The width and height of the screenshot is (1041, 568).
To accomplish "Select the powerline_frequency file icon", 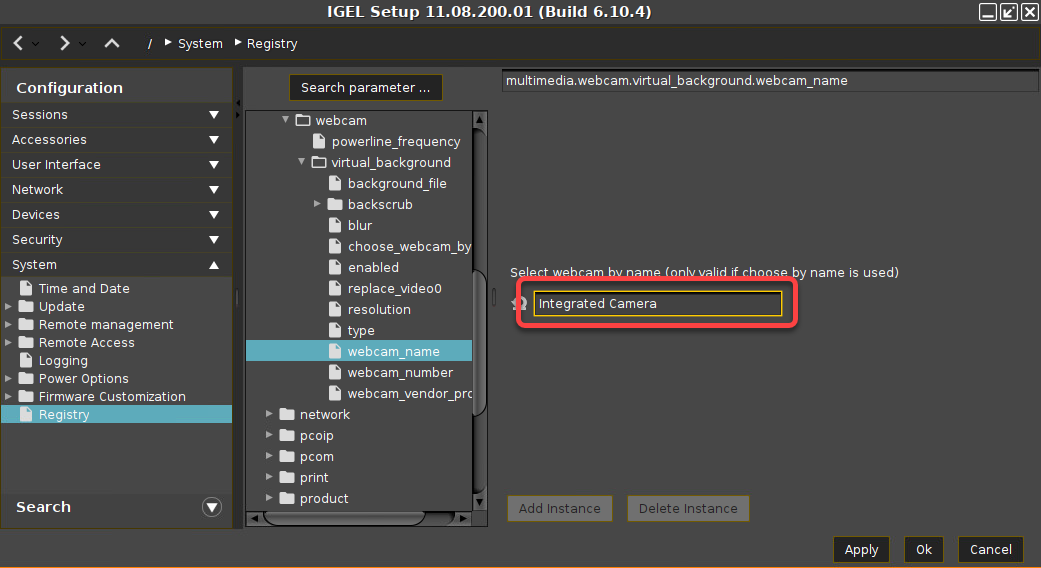I will [319, 142].
